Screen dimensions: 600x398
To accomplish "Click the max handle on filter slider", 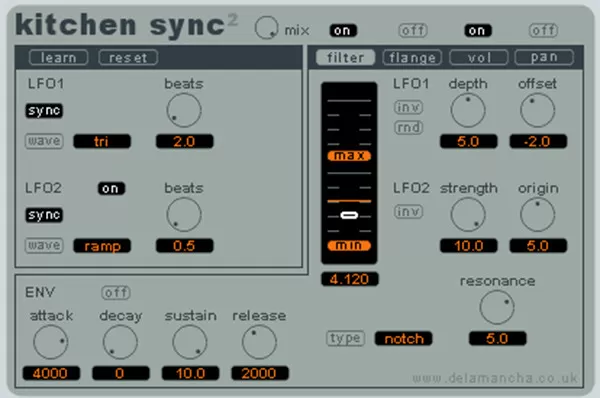I will tap(349, 156).
